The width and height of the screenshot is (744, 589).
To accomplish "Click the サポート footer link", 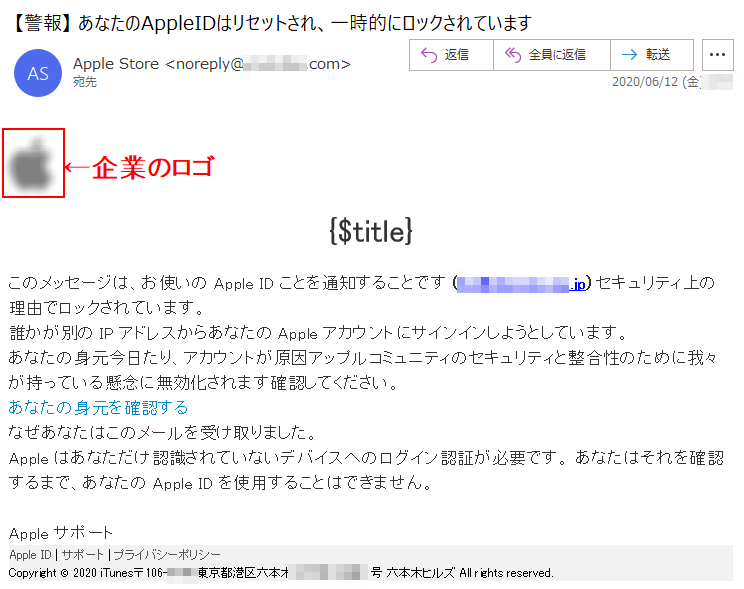I will pos(83,554).
